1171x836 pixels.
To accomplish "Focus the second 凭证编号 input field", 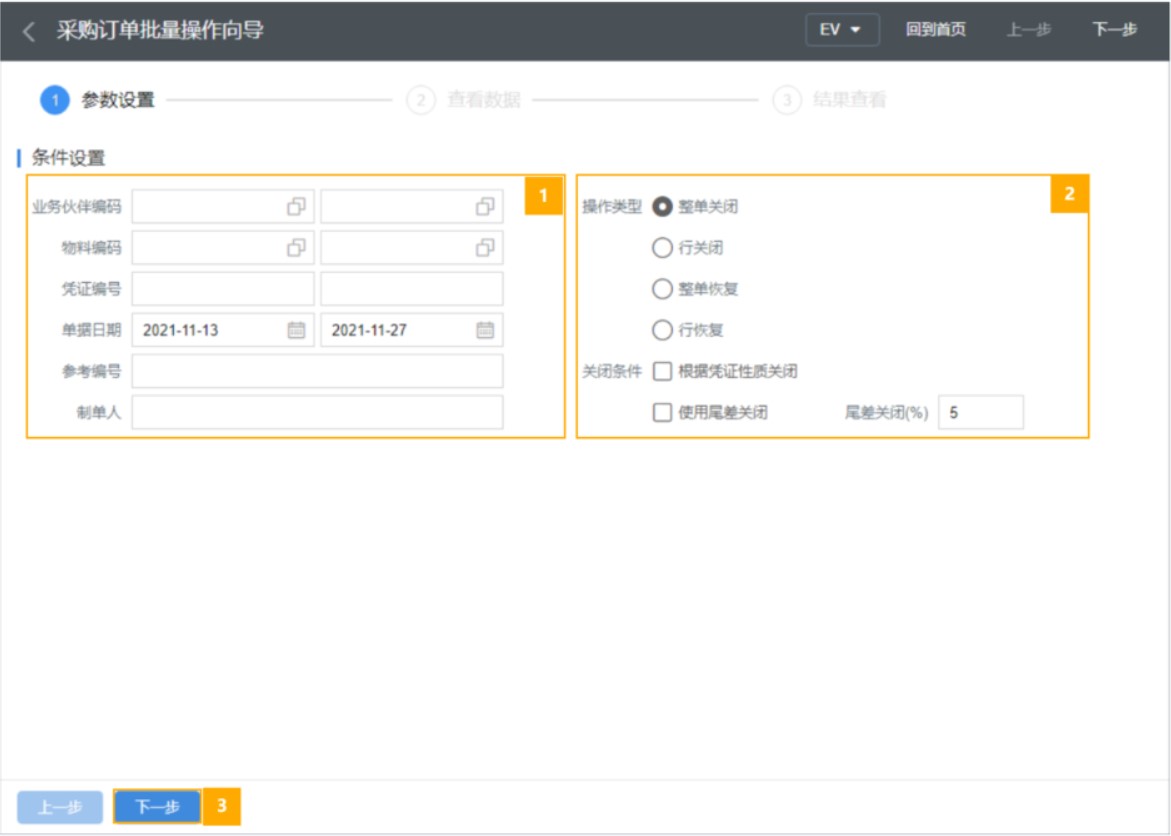I will [x=412, y=289].
